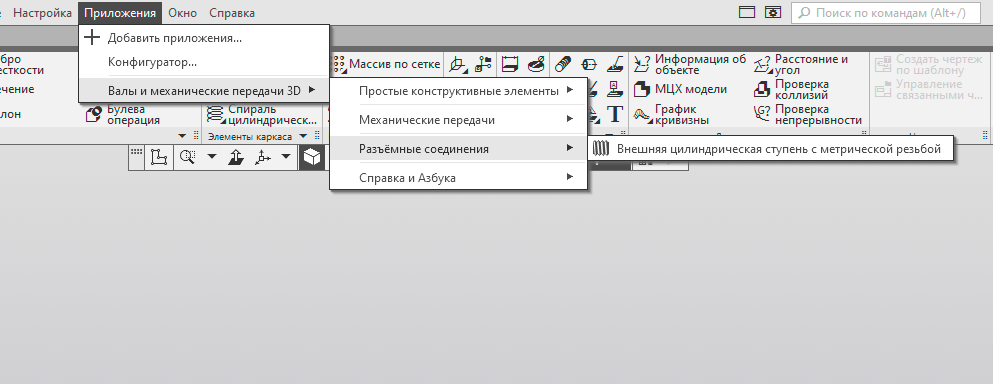Click the sketch contour icon in view toolbar

(x=158, y=157)
